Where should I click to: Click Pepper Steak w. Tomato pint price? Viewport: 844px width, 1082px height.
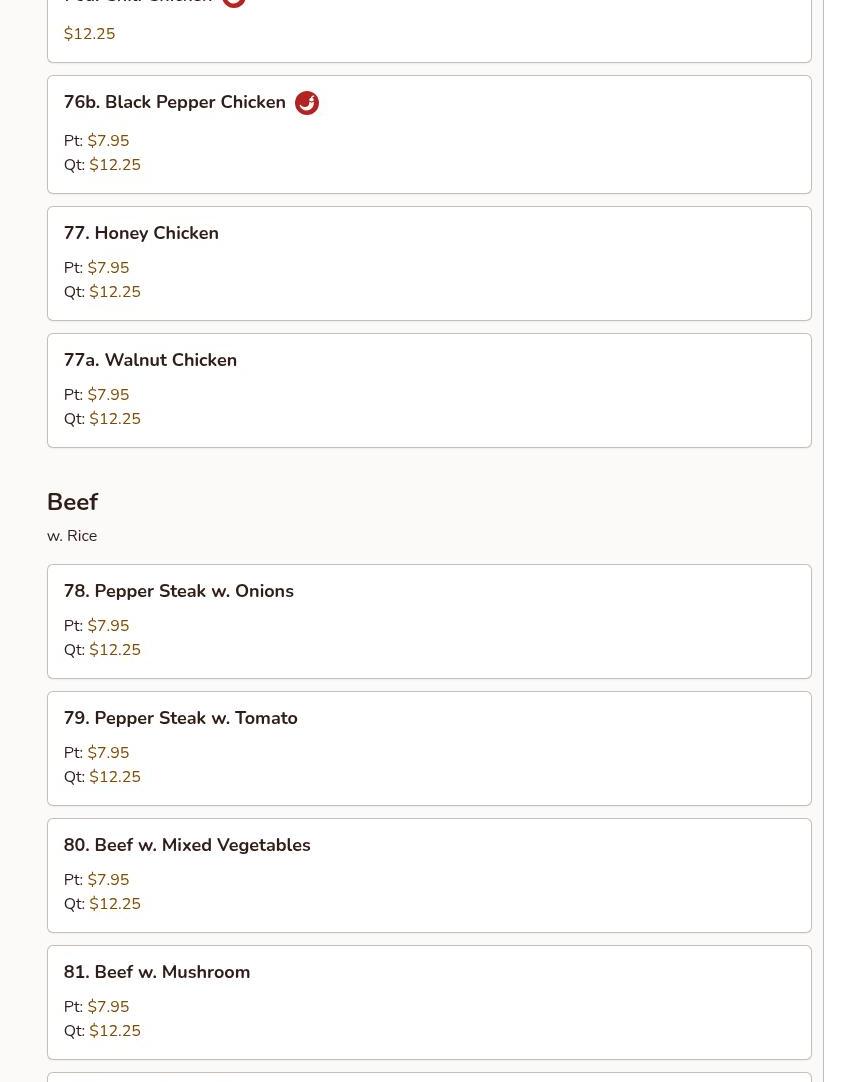[108, 753]
